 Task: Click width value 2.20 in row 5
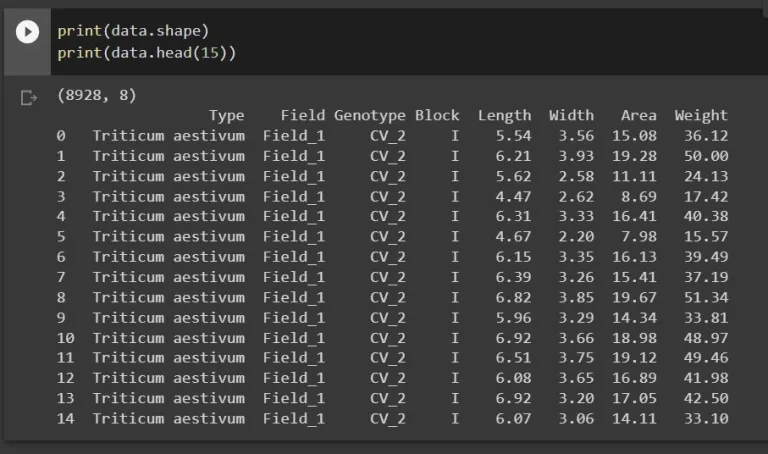point(576,237)
